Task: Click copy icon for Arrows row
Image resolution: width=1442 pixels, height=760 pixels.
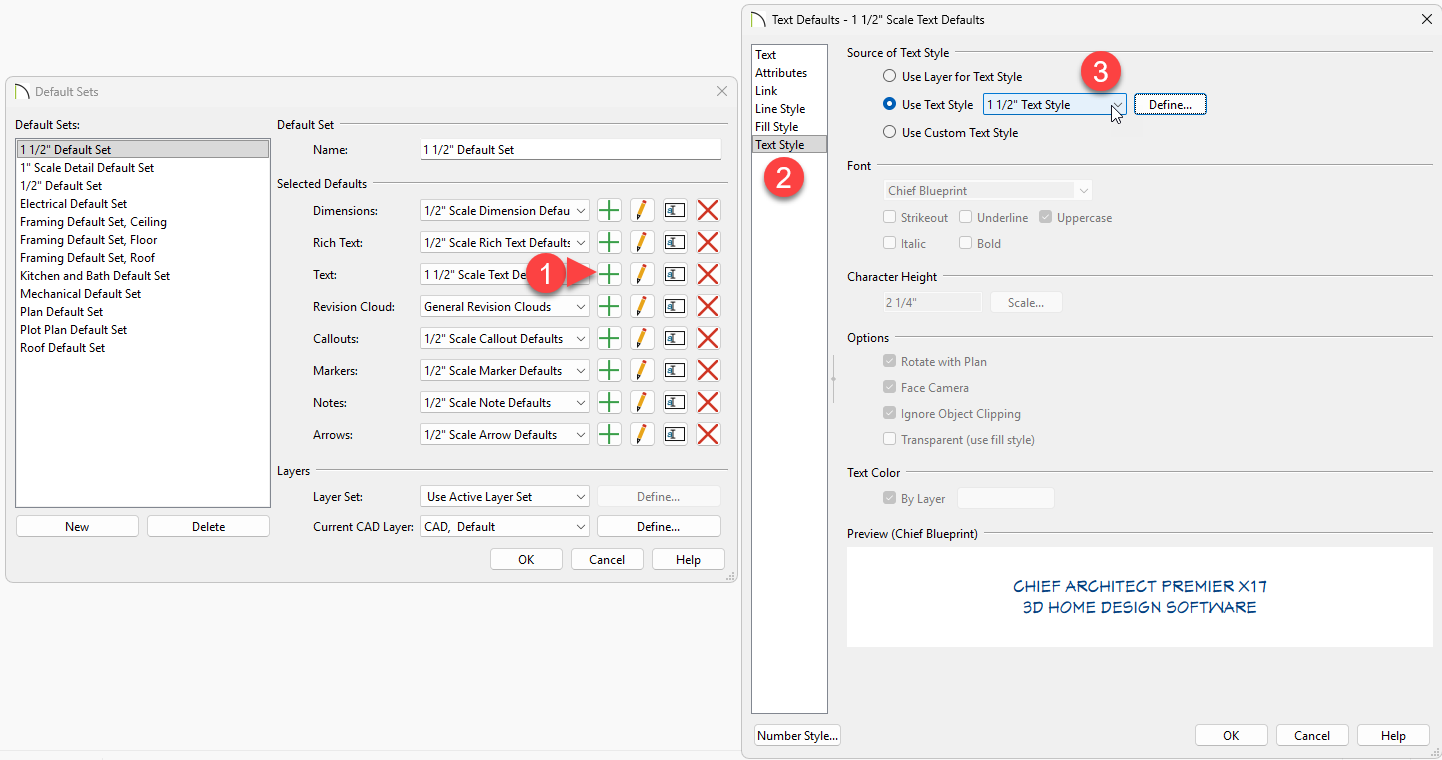Action: click(x=675, y=435)
